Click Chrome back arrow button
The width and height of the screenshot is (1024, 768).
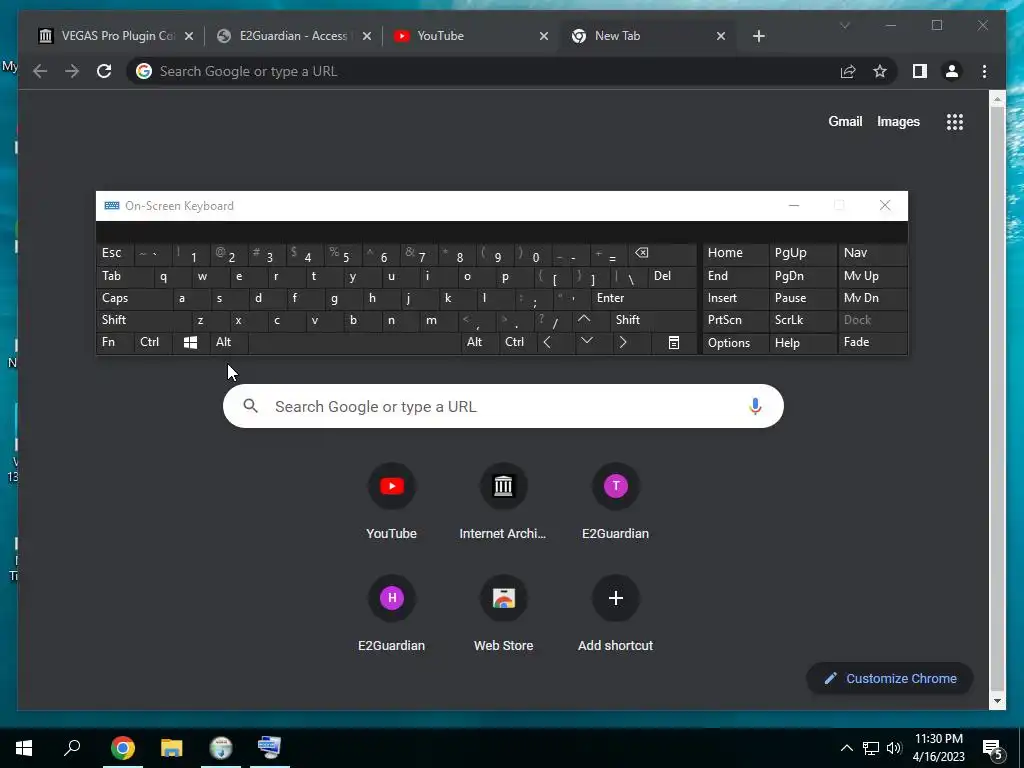pyautogui.click(x=40, y=71)
